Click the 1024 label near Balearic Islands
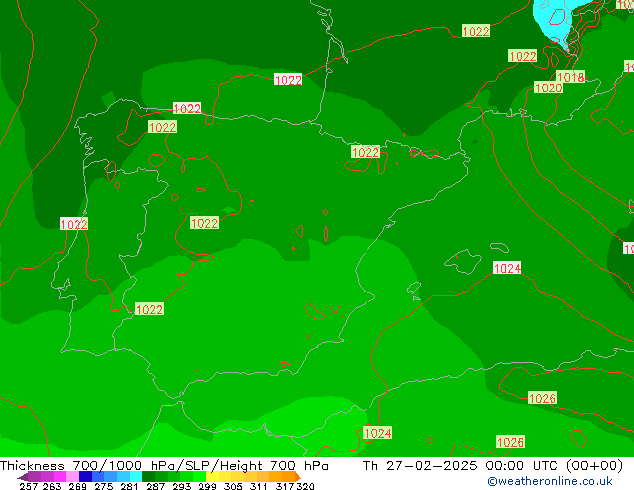This screenshot has width=634, height=490. [507, 268]
